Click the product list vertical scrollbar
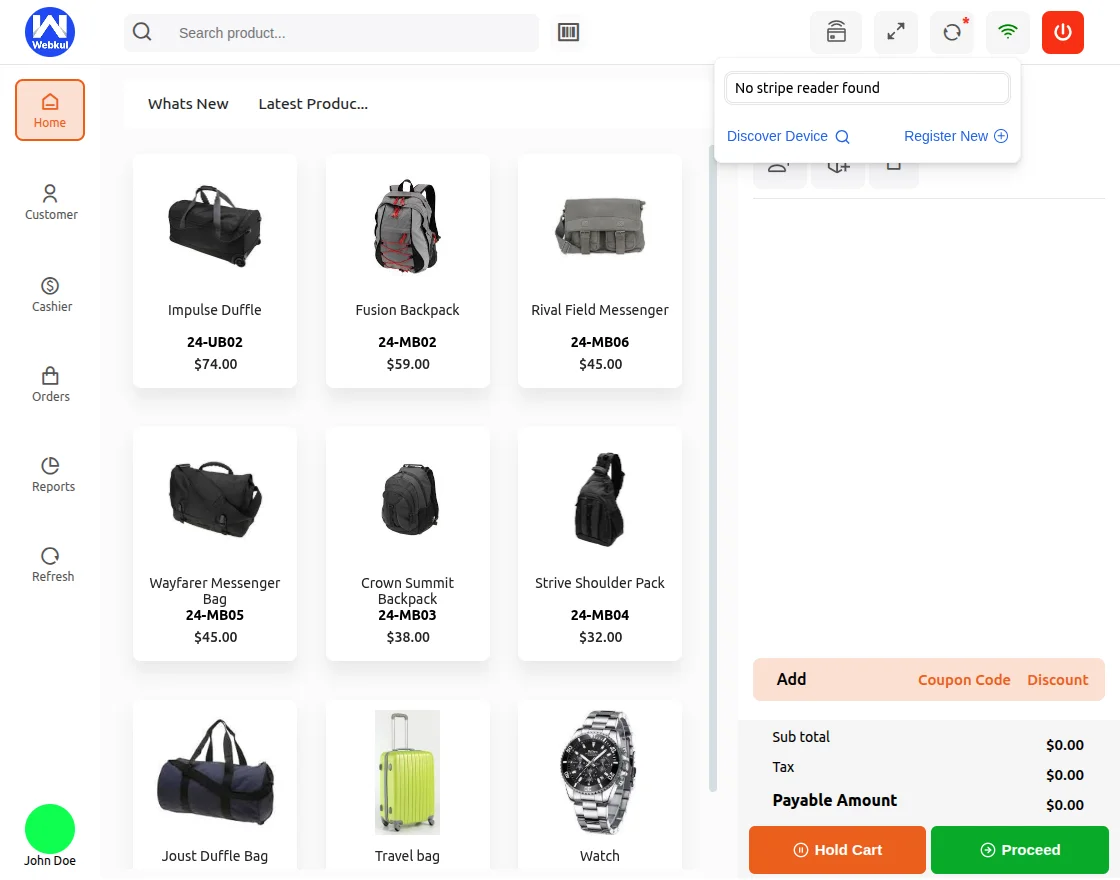This screenshot has height=880, width=1120. (x=712, y=468)
